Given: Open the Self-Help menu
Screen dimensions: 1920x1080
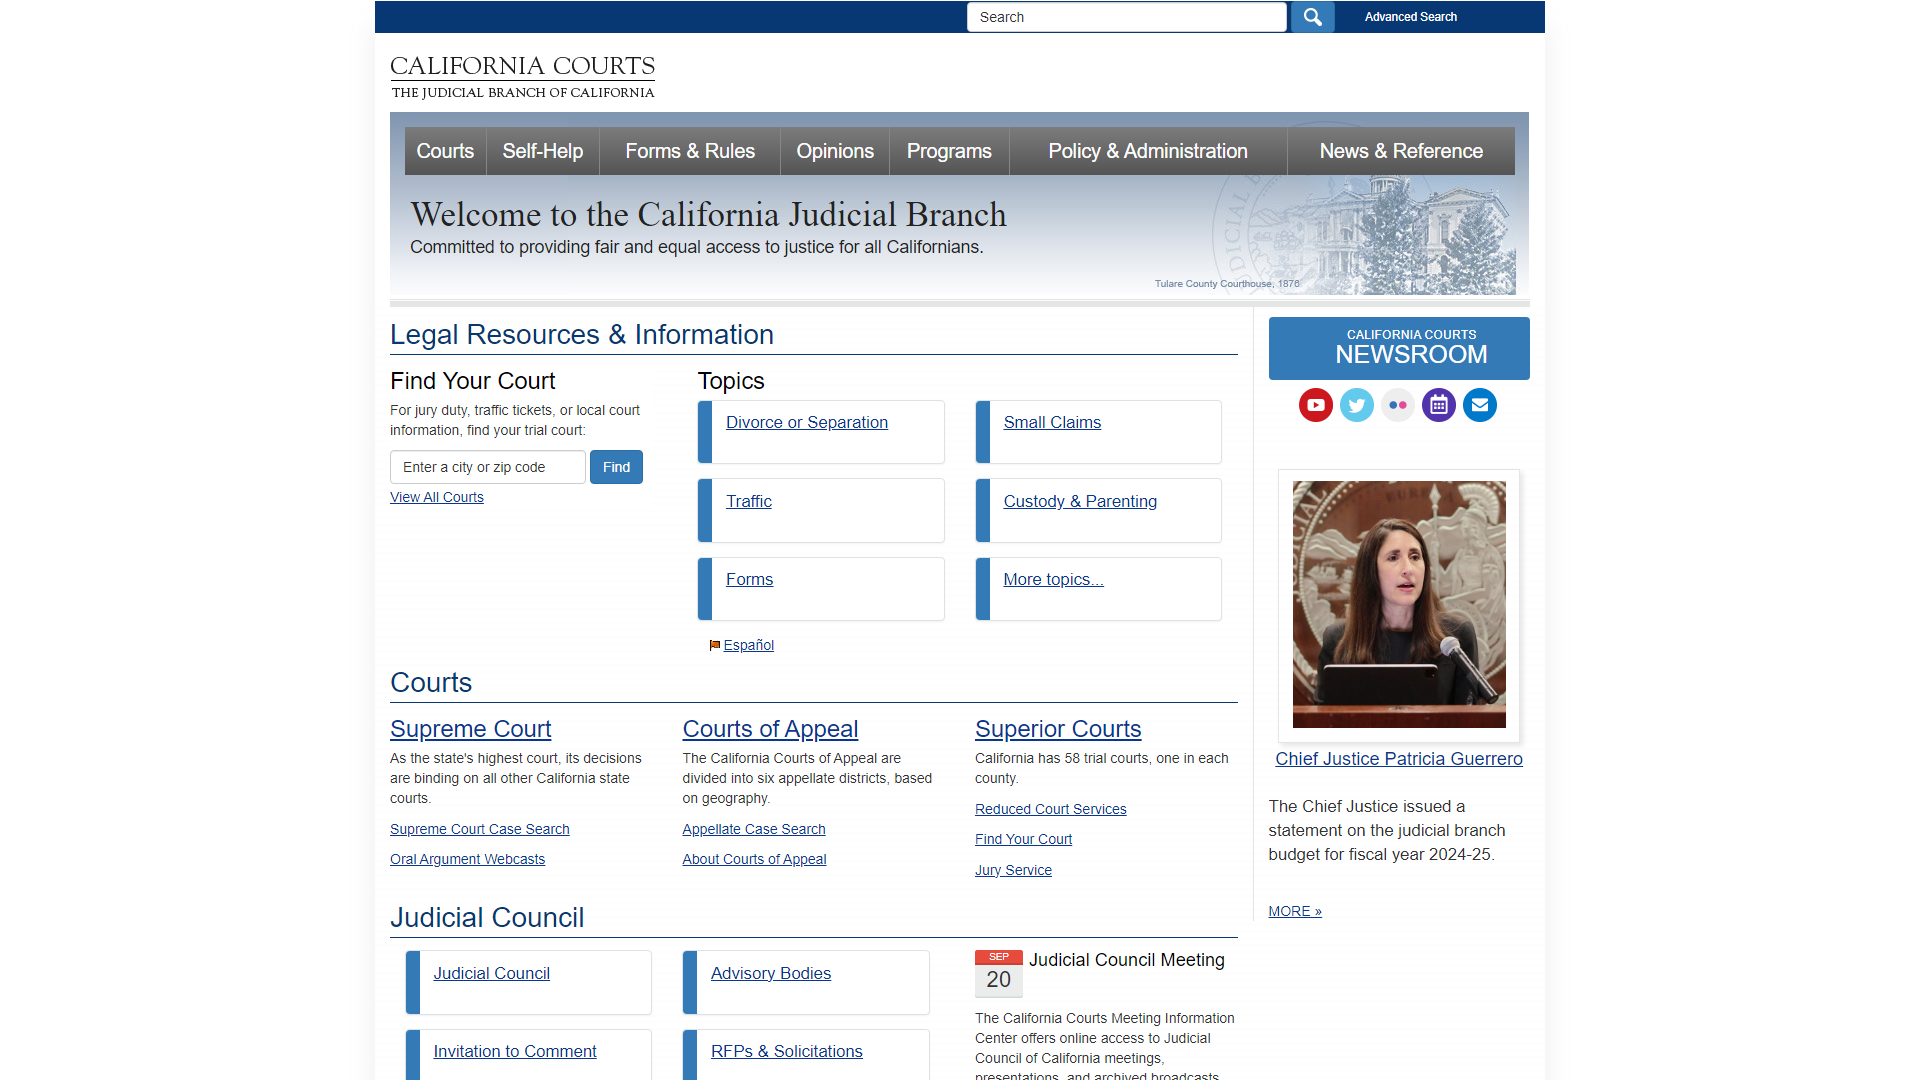Looking at the screenshot, I should point(543,151).
